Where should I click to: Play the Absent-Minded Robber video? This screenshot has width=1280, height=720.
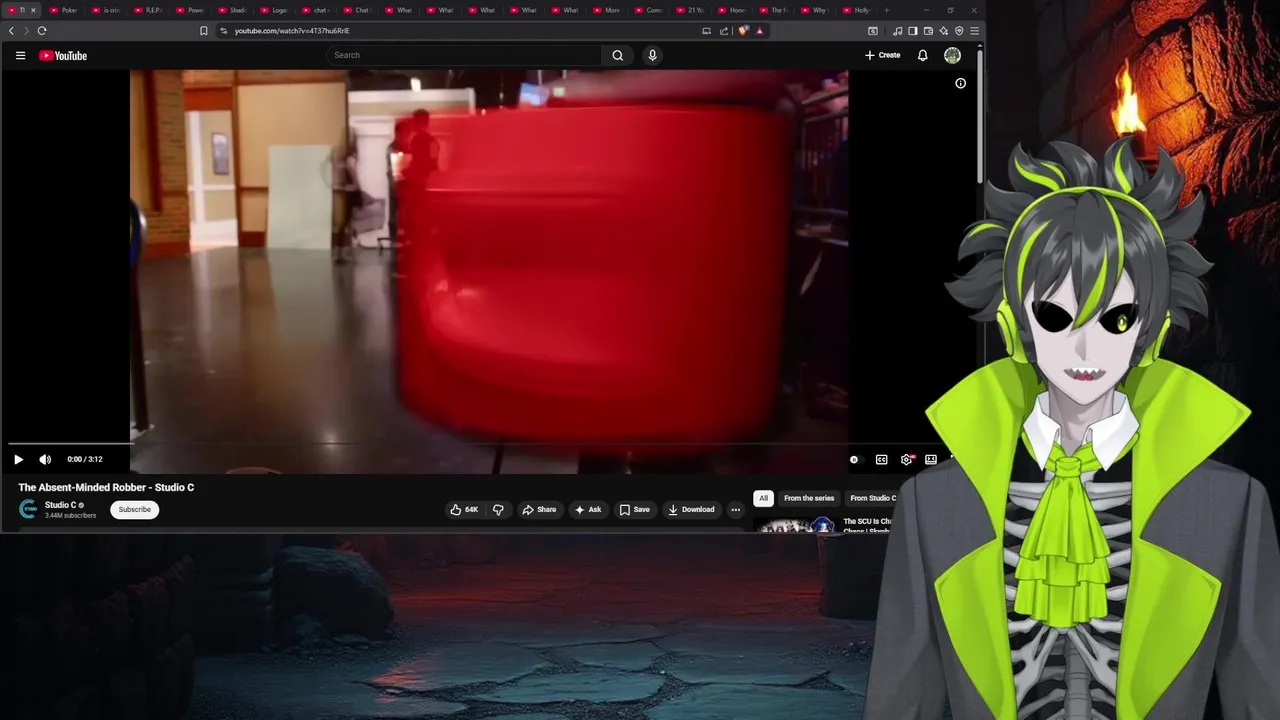(18, 459)
